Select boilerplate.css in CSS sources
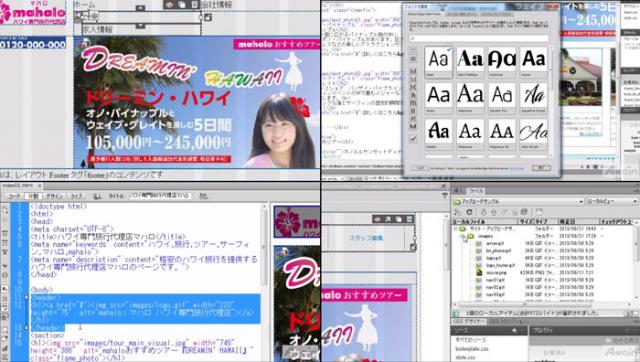Screen dimensions: 640x362 coord(471,349)
